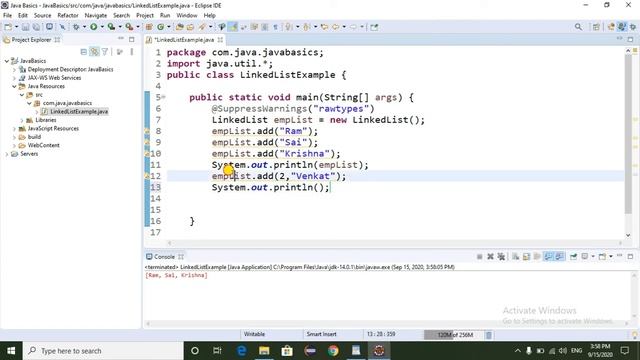Open the Run button dropdown arrow
Image resolution: width=640 pixels, height=360 pixels.
(102, 27)
